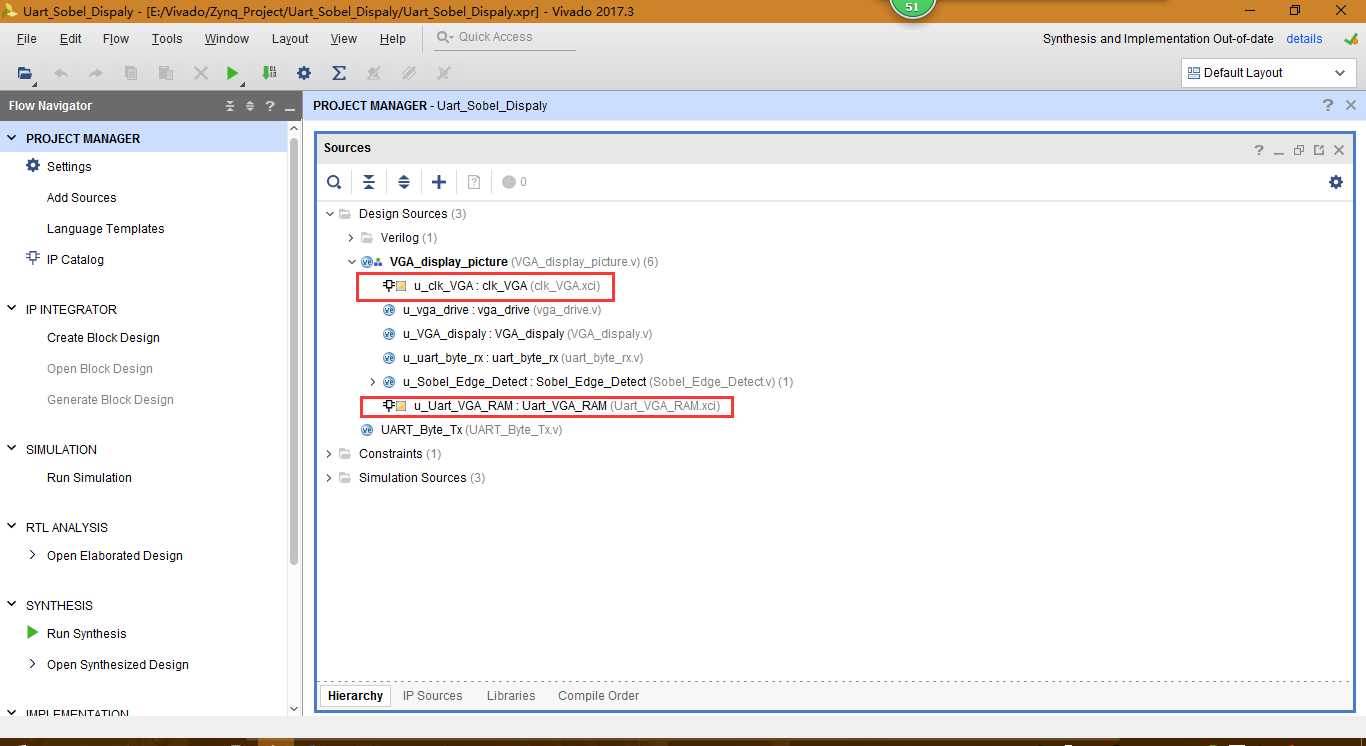1366x746 pixels.
Task: Open Flow Navigator help question mark
Action: [x=270, y=106]
